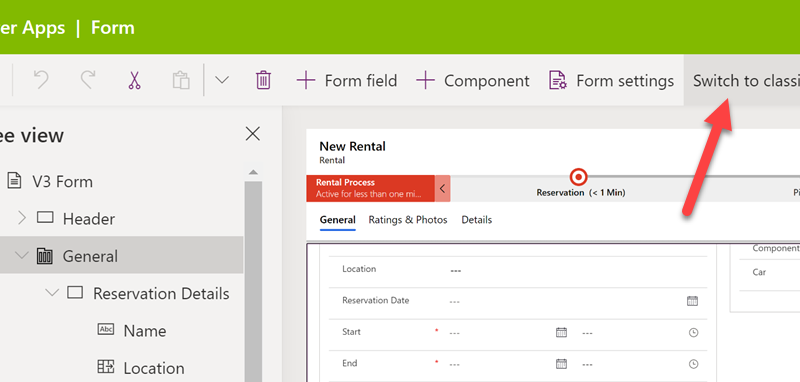
Task: Click the Undo arrow icon
Action: pos(41,80)
